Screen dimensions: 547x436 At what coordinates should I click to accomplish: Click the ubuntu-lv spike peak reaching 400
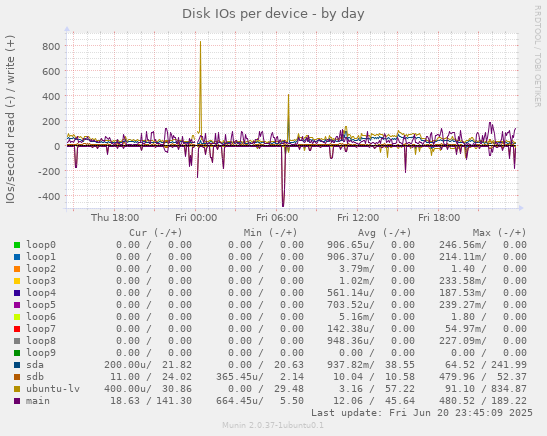[289, 95]
